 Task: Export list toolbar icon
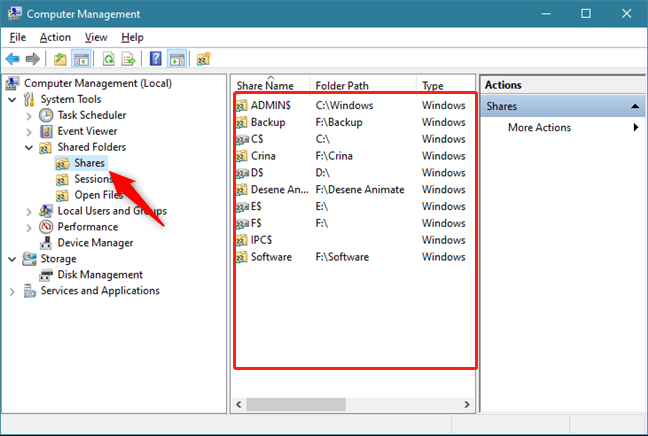click(129, 59)
